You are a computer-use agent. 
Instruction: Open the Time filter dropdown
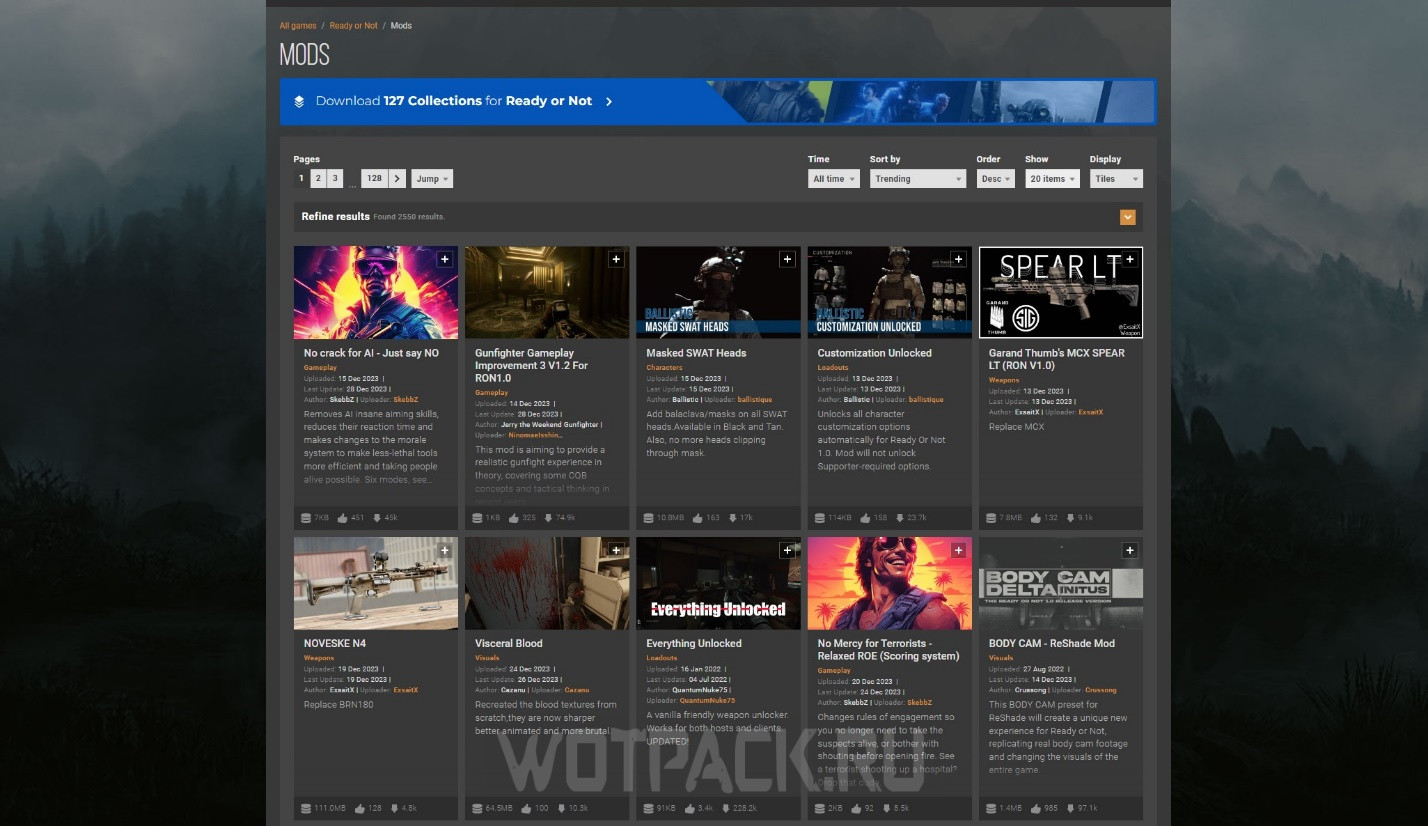click(x=833, y=179)
